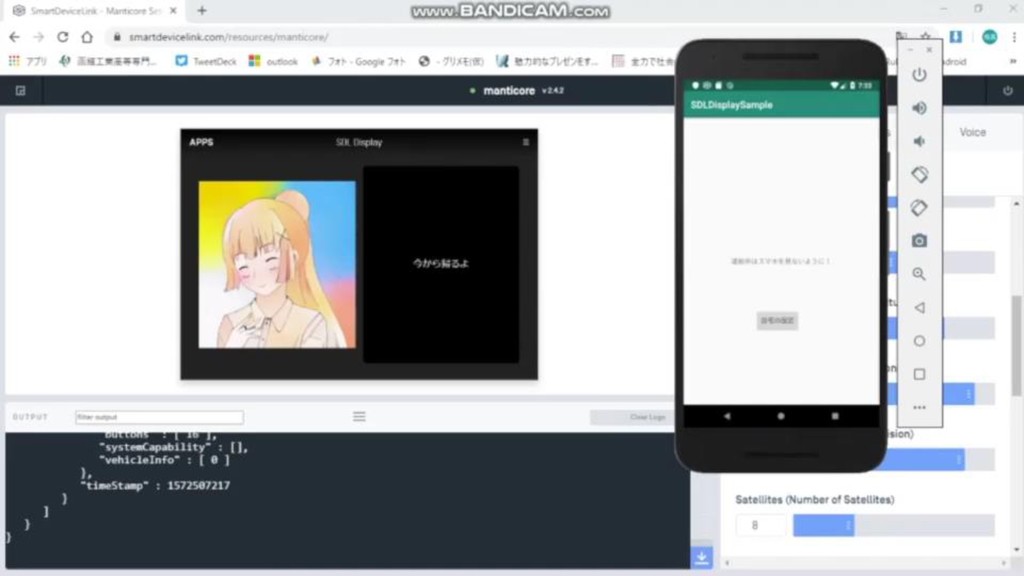This screenshot has height=576, width=1024.
Task: Click the black text panel in SDL display
Action: coord(441,264)
